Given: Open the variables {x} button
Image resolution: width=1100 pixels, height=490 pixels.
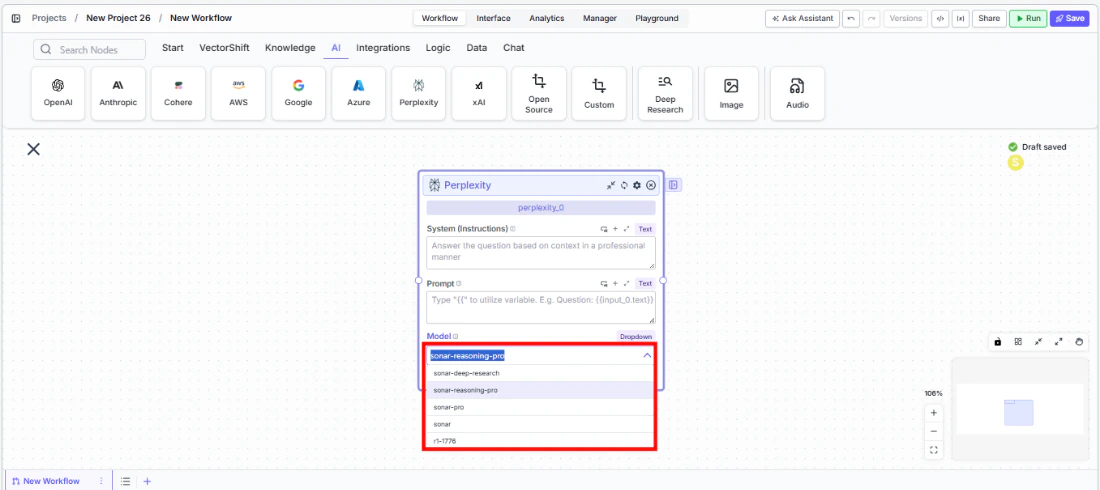Looking at the screenshot, I should [960, 18].
